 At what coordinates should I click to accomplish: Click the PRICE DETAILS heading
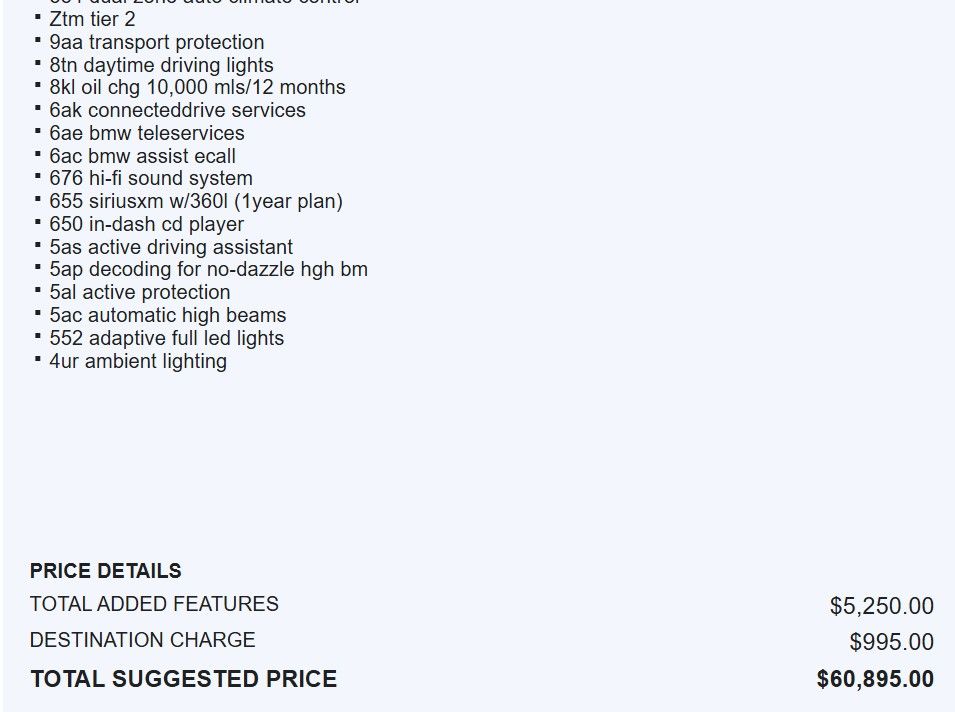pyautogui.click(x=105, y=571)
